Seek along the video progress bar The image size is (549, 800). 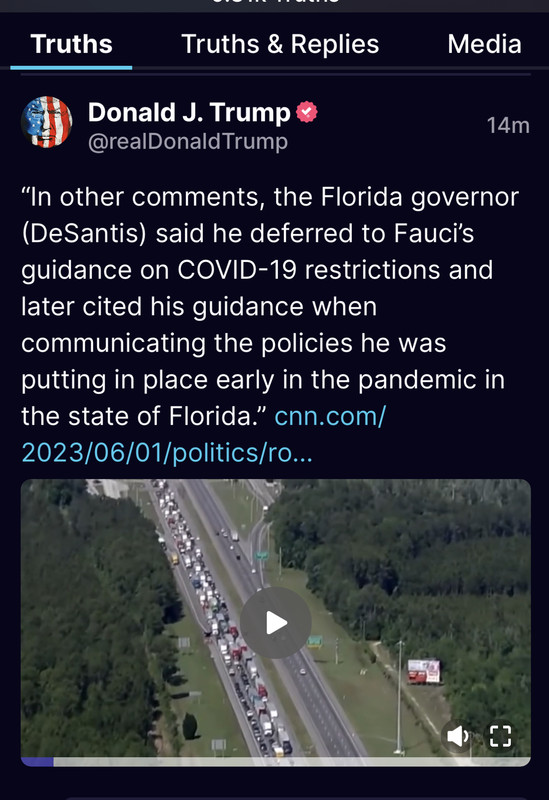(276, 762)
